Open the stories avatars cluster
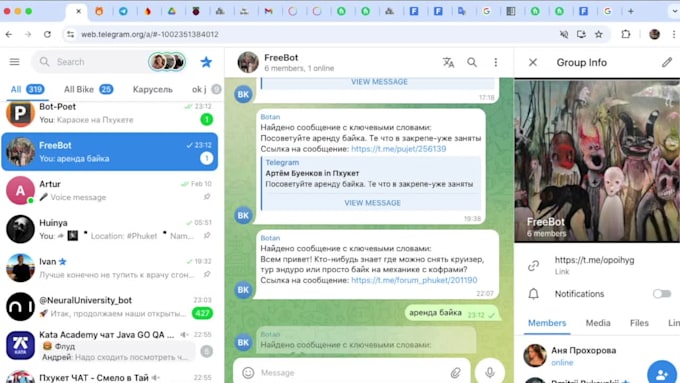Viewport: 680px width, 383px height. [167, 62]
